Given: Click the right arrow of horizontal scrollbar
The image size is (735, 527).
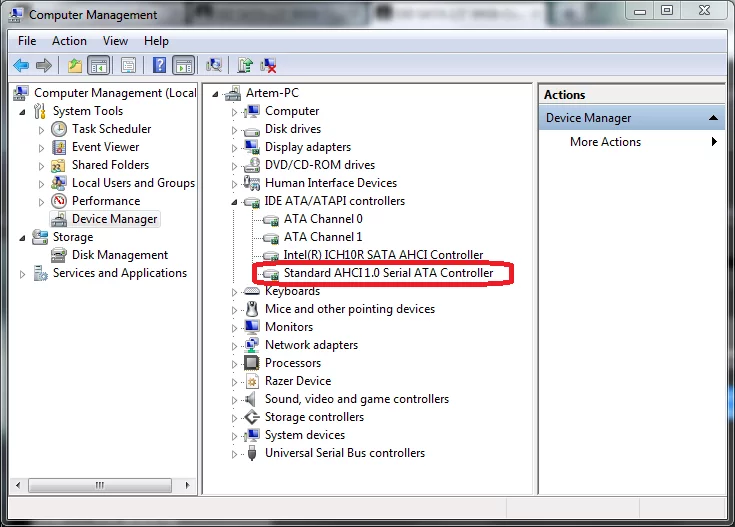Looking at the screenshot, I should tap(188, 485).
